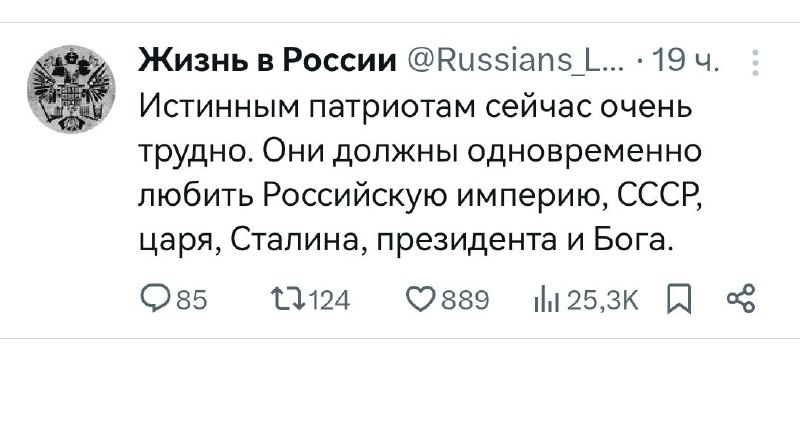View analytics bar chart icon
The image size is (800, 442).
tap(546, 300)
